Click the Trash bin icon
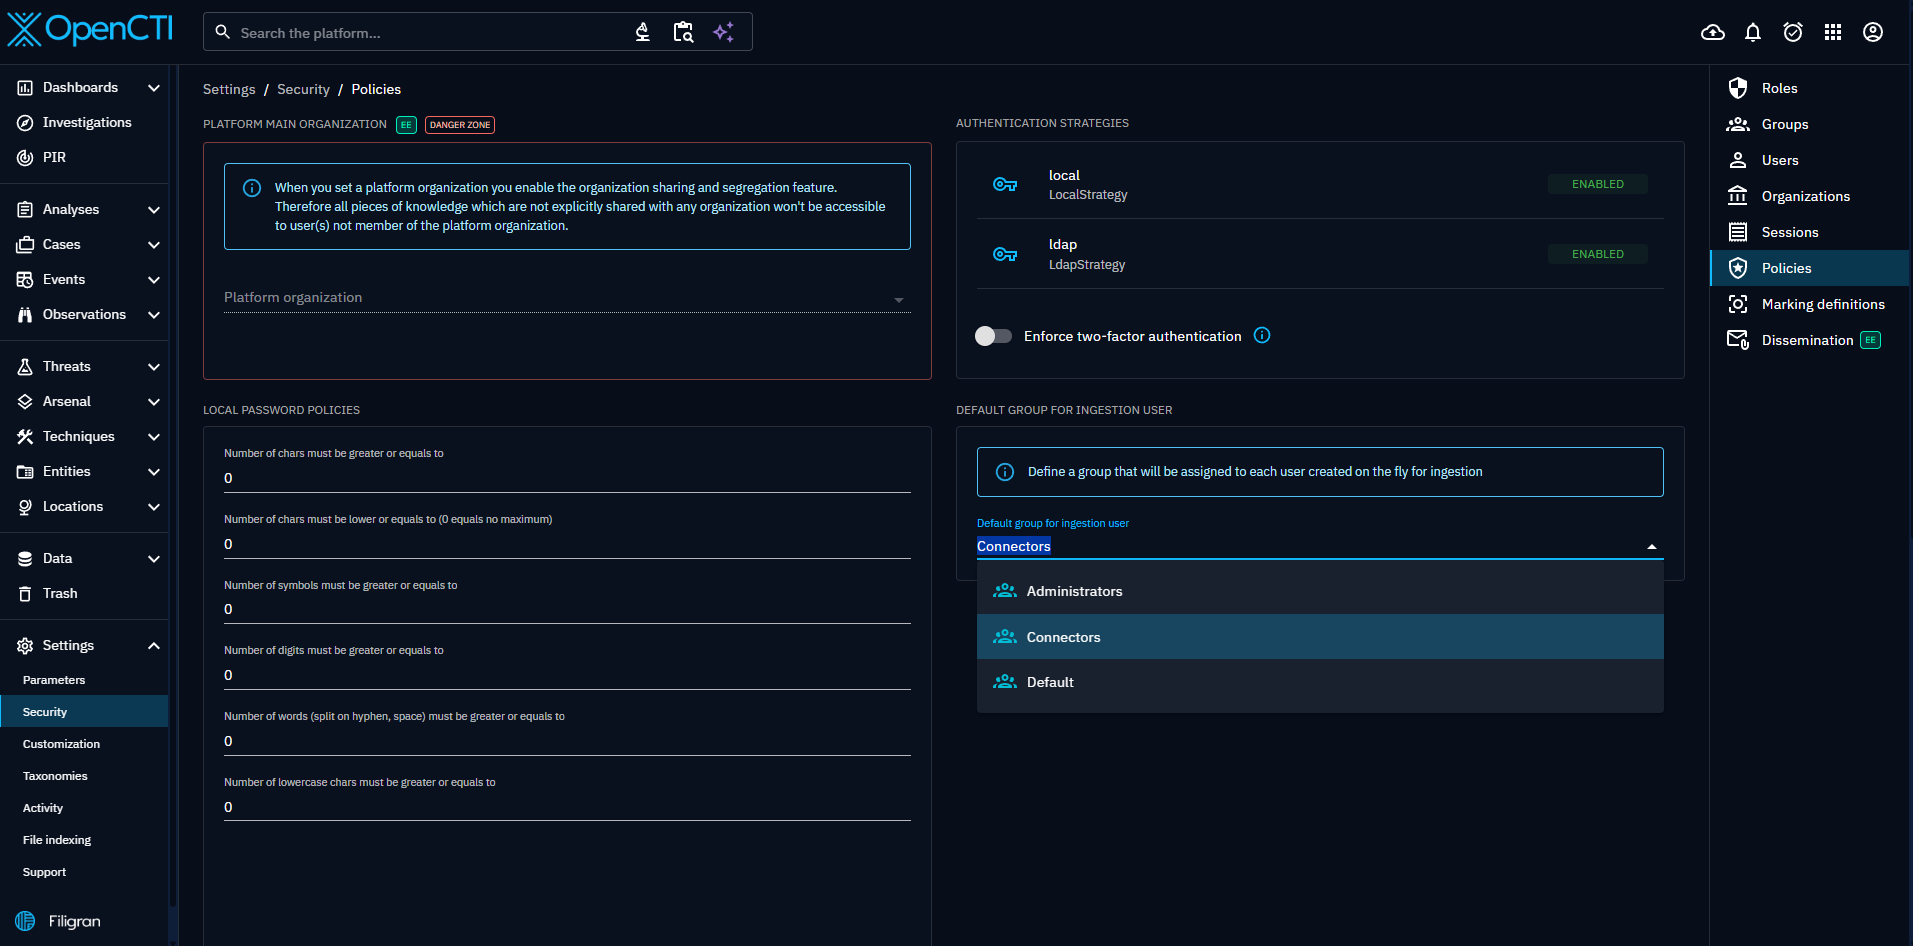 [x=25, y=593]
